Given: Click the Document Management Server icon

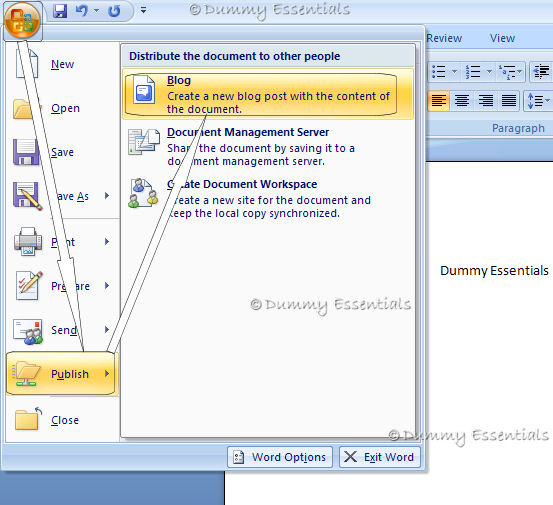Looking at the screenshot, I should (144, 142).
